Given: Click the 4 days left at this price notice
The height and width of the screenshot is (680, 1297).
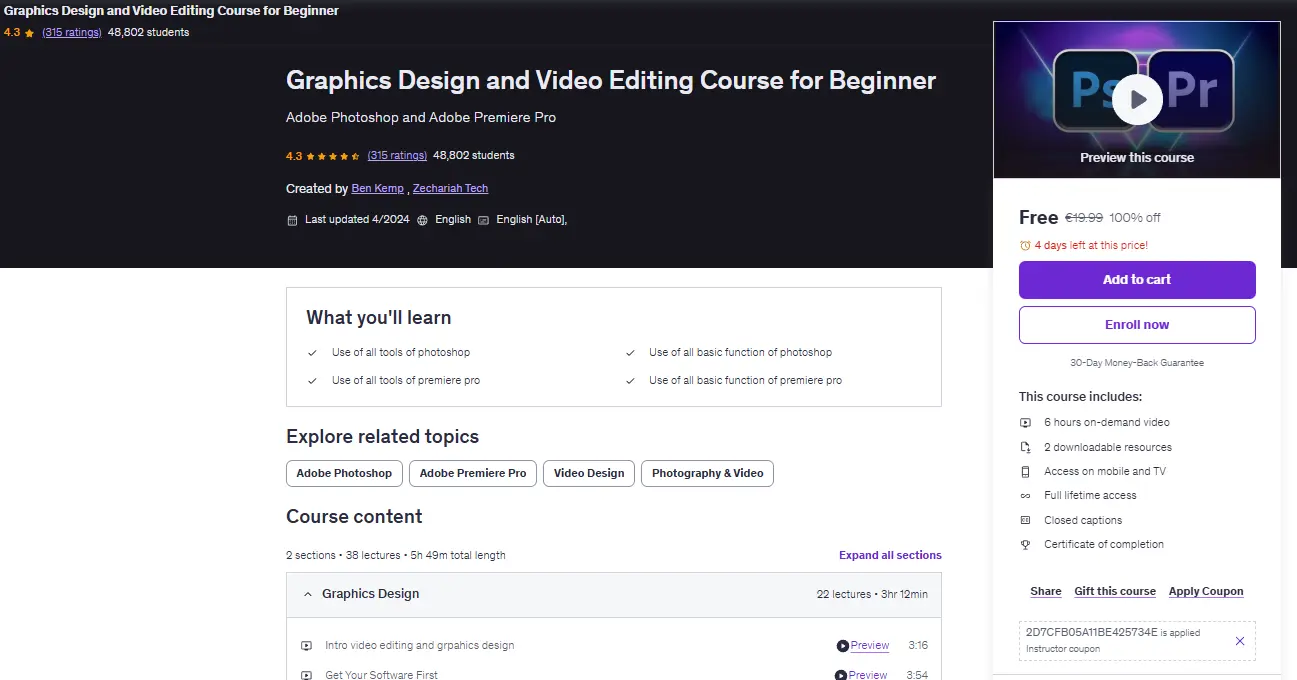Looking at the screenshot, I should 1091,245.
